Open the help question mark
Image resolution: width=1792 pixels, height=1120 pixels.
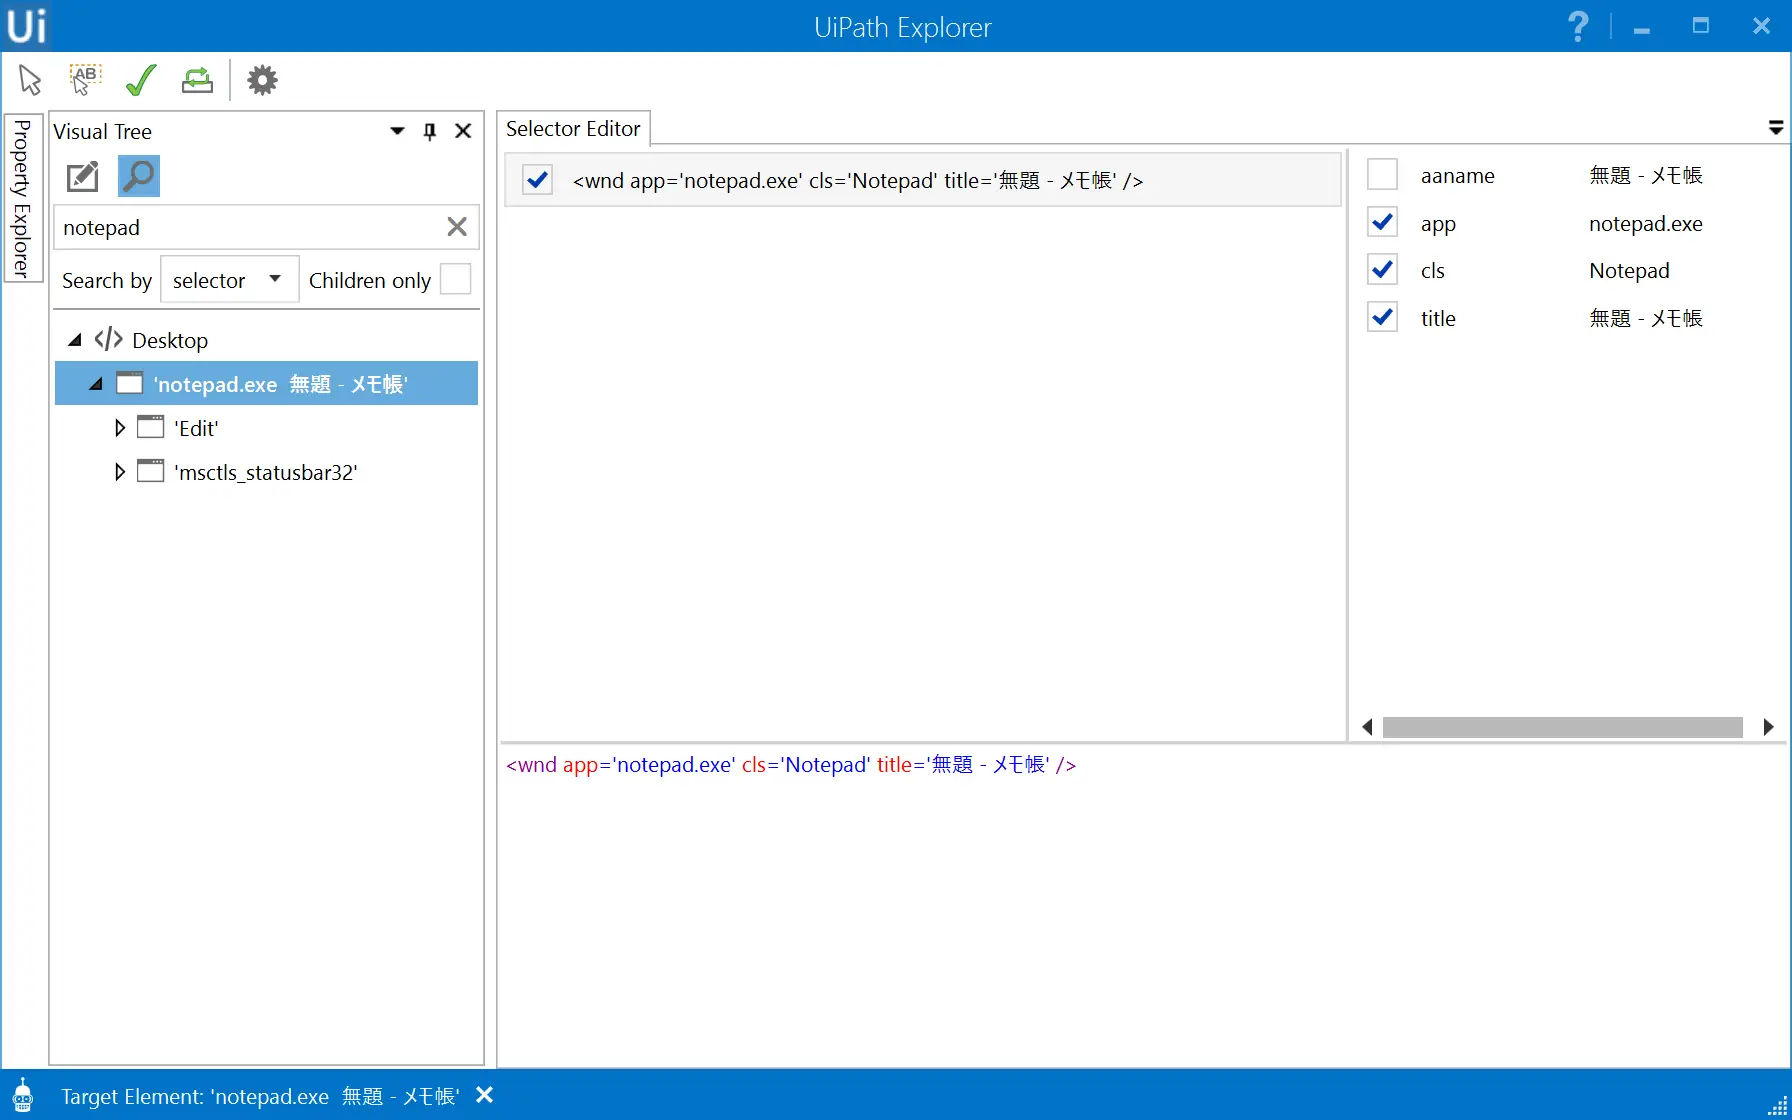1578,26
